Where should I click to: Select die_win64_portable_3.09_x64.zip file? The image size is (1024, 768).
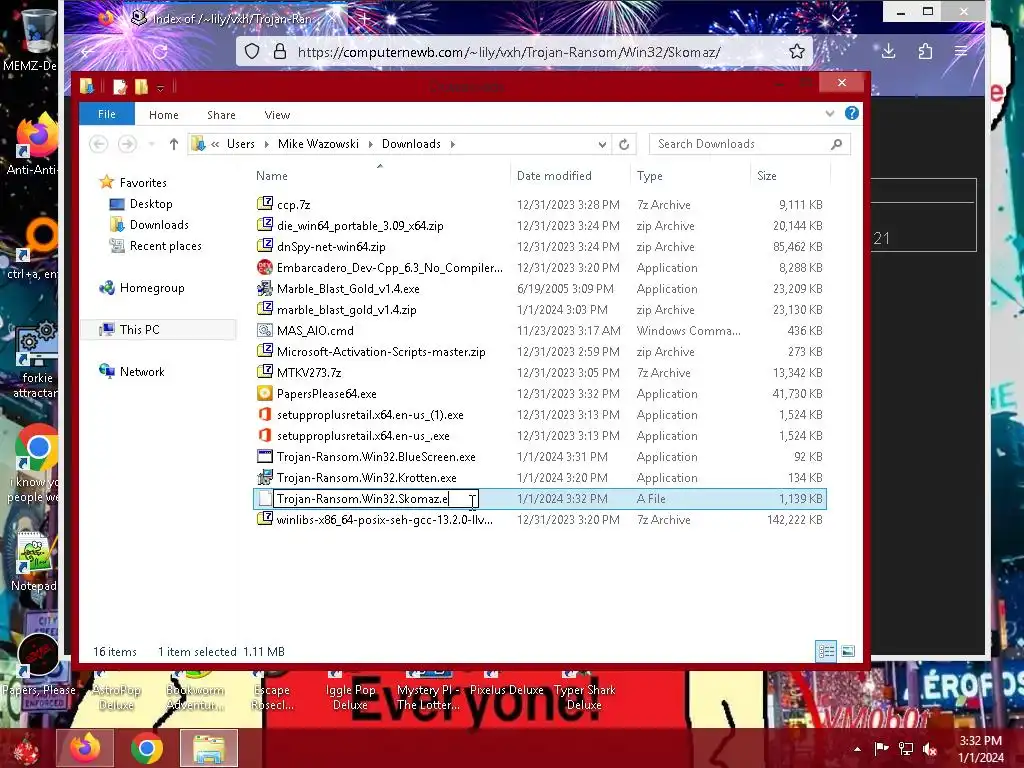(360, 226)
